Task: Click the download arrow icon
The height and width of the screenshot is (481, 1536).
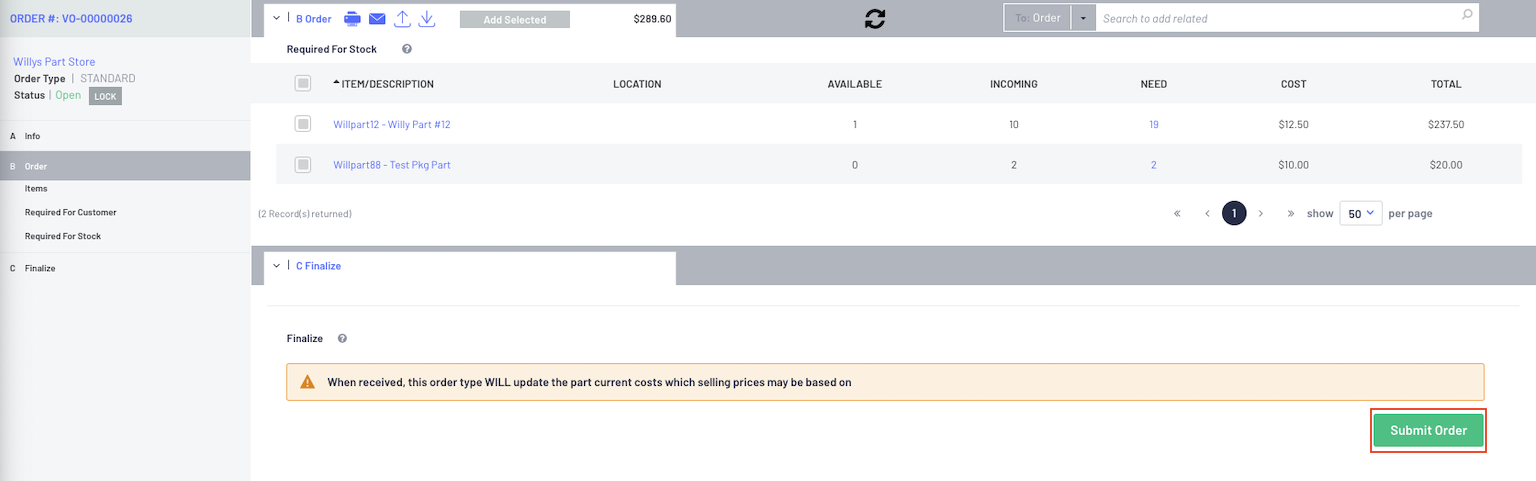Action: 427,19
